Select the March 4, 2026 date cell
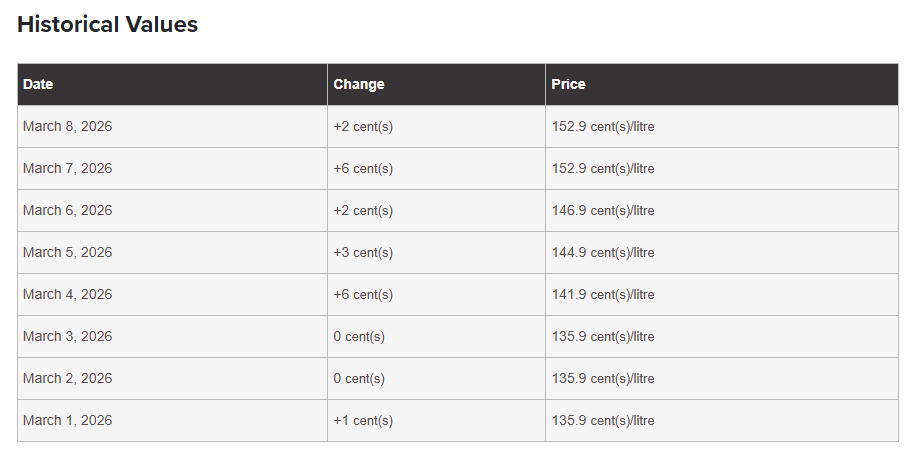The image size is (920, 463). tap(67, 295)
